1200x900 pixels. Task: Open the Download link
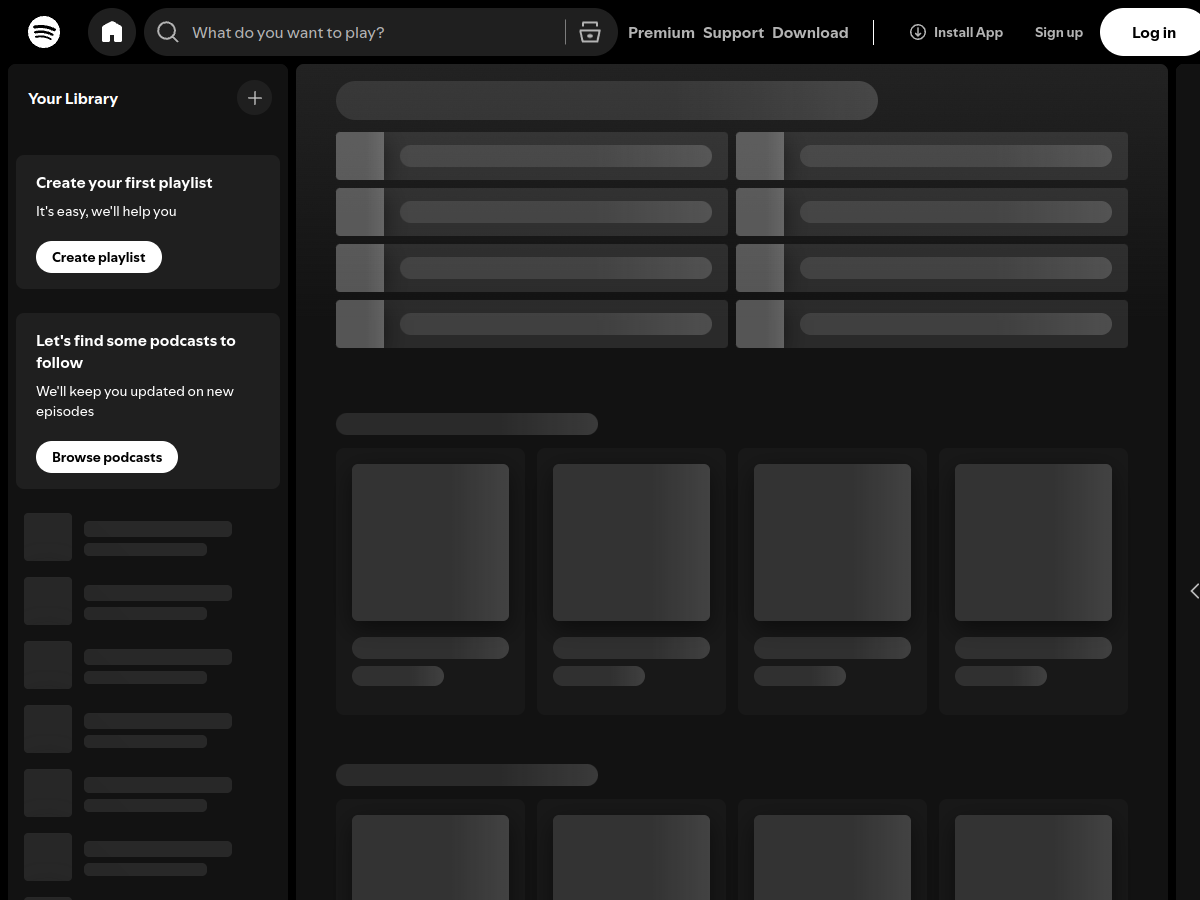(x=810, y=33)
